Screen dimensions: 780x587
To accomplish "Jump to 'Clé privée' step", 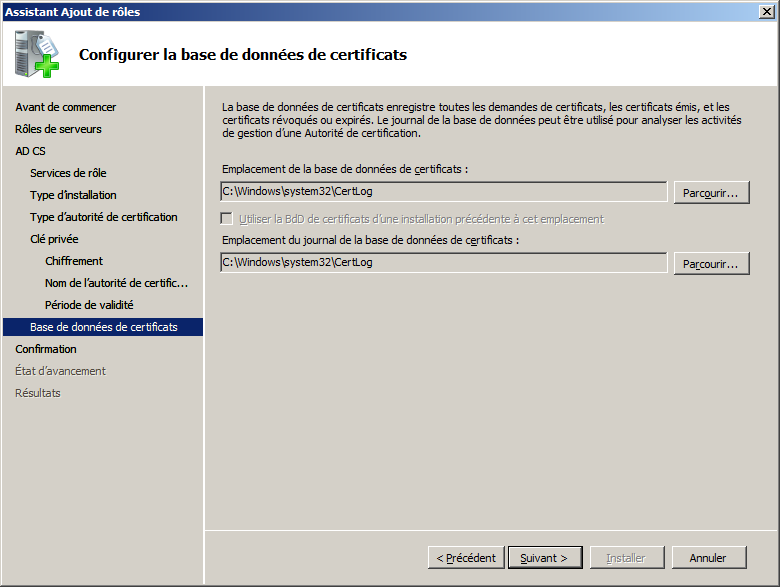I will coord(54,239).
